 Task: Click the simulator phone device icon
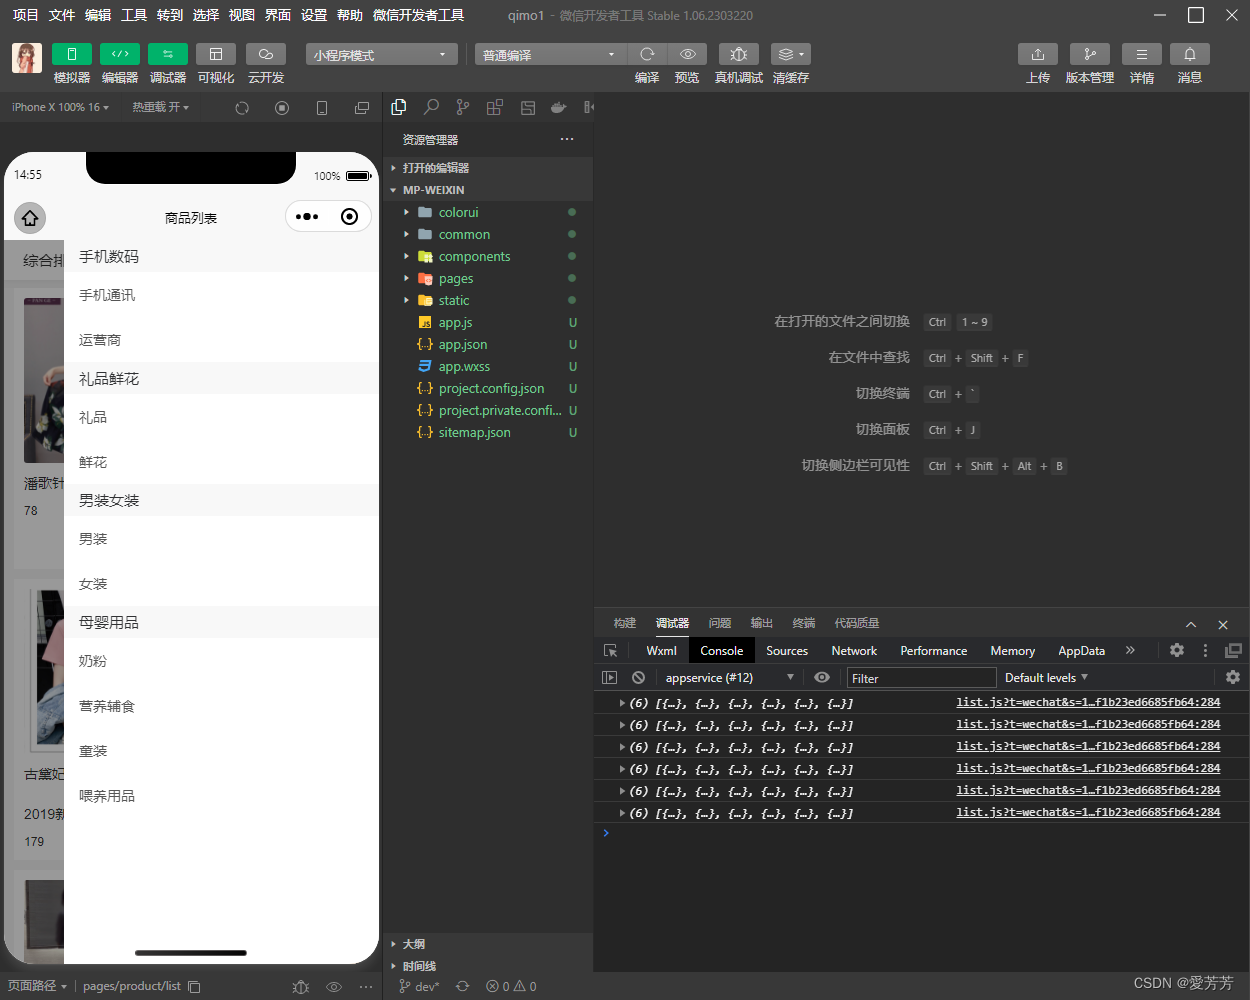pos(322,108)
